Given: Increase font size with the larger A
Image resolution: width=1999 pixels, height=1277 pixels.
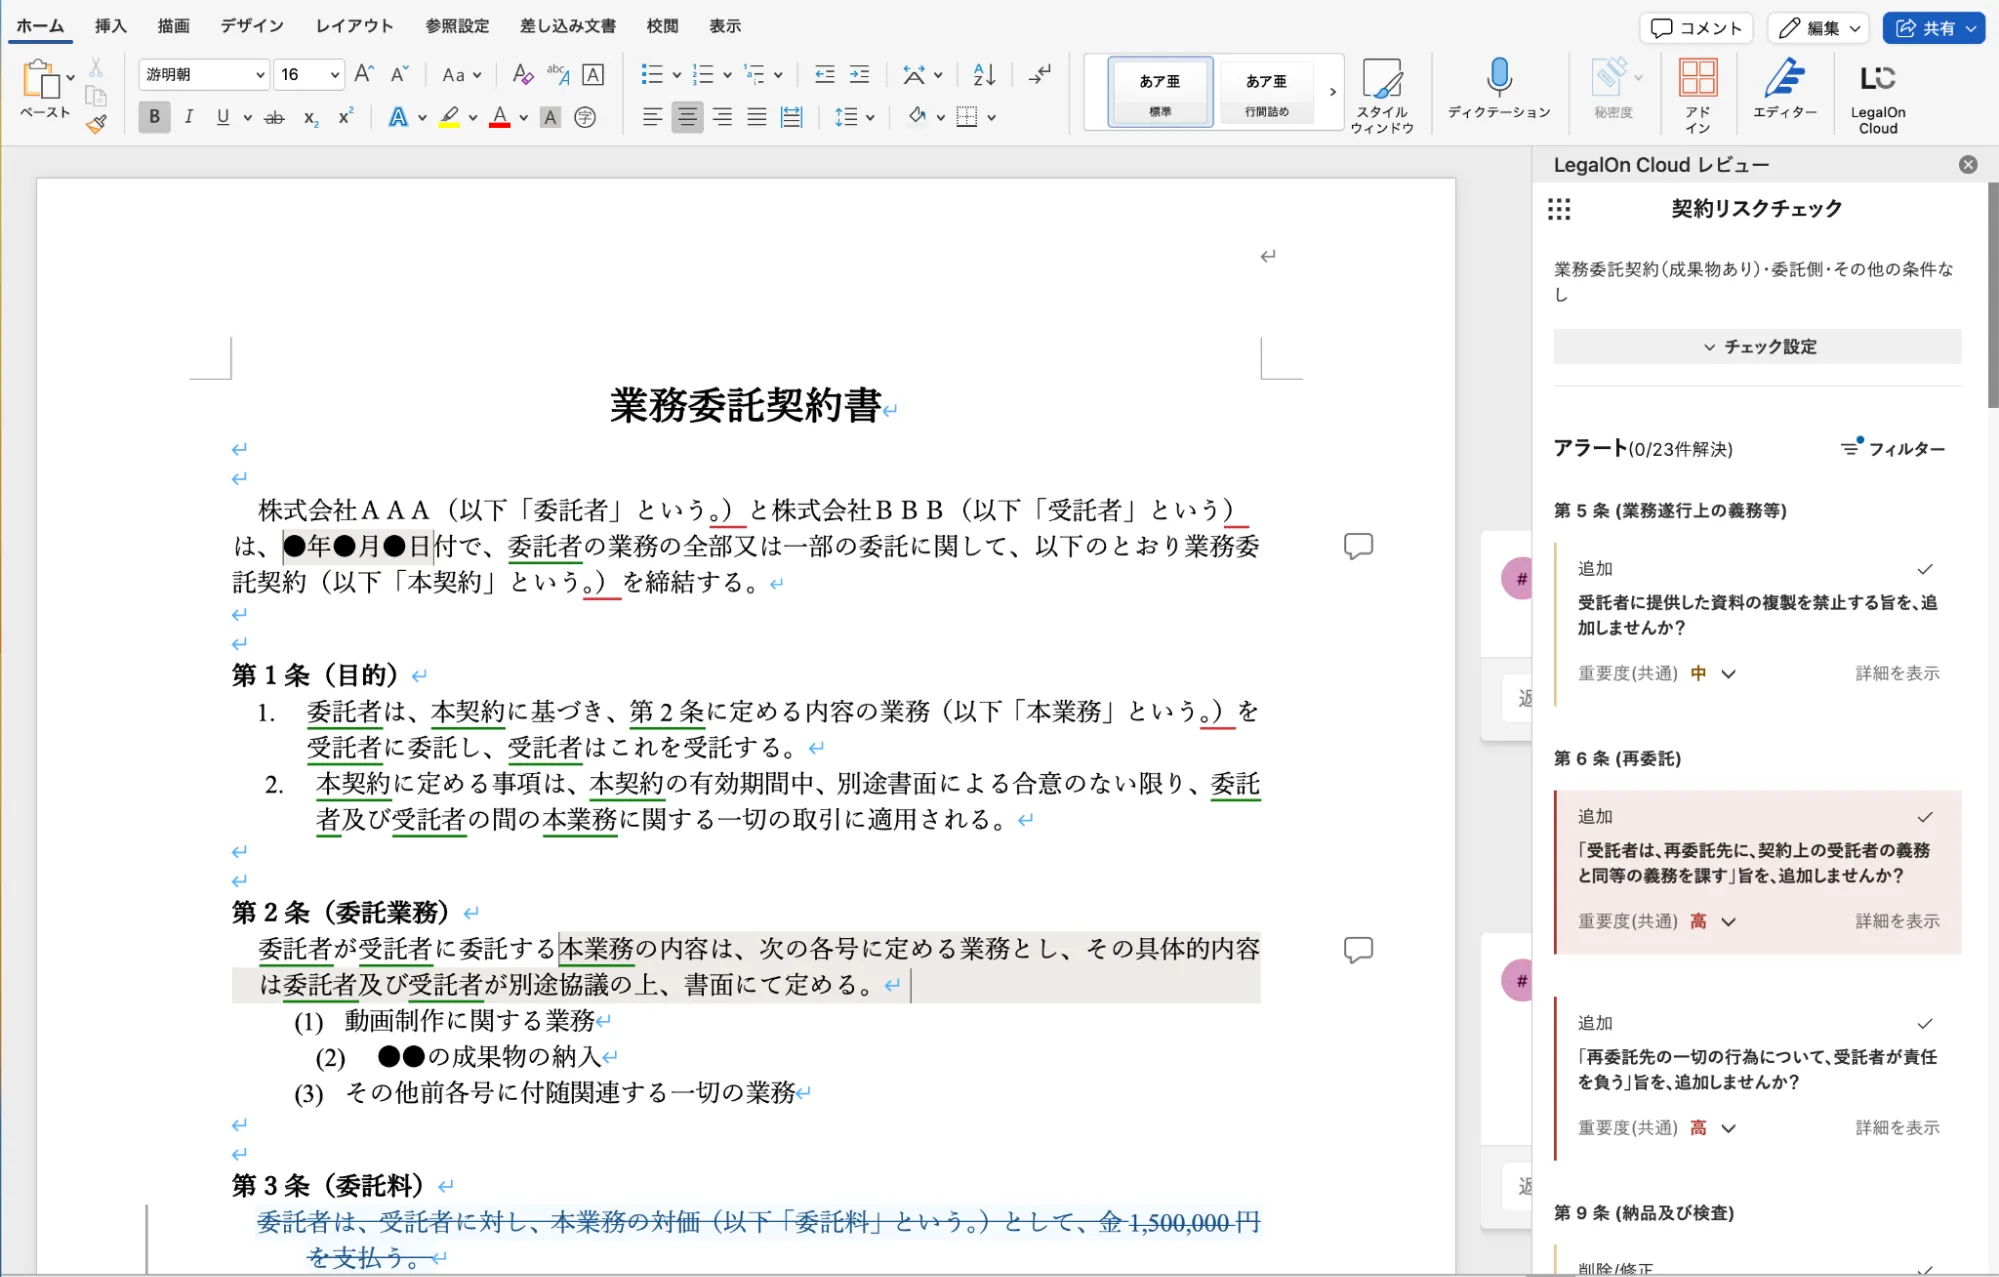Looking at the screenshot, I should pos(364,74).
